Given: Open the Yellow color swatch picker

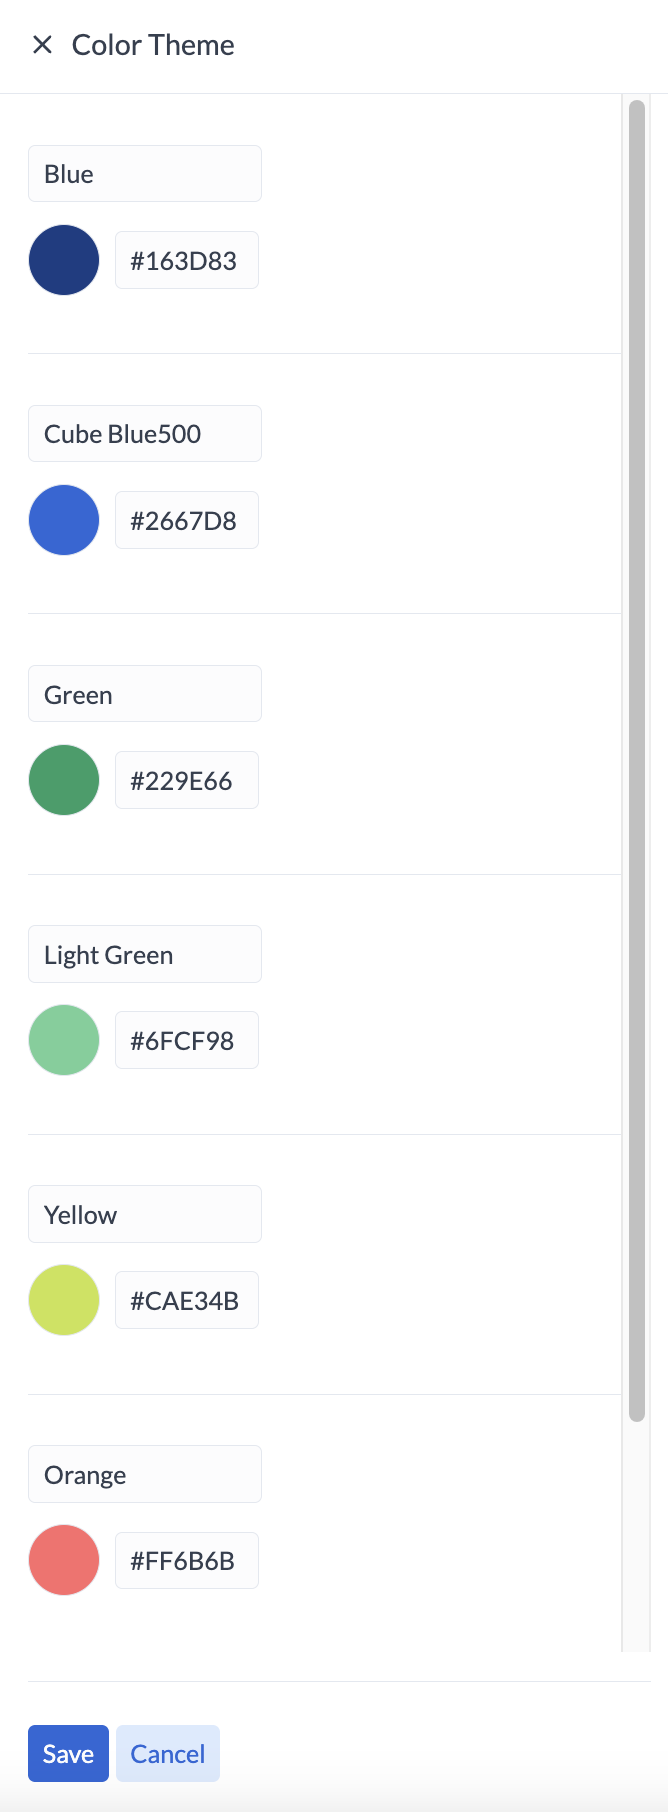Looking at the screenshot, I should point(64,1300).
